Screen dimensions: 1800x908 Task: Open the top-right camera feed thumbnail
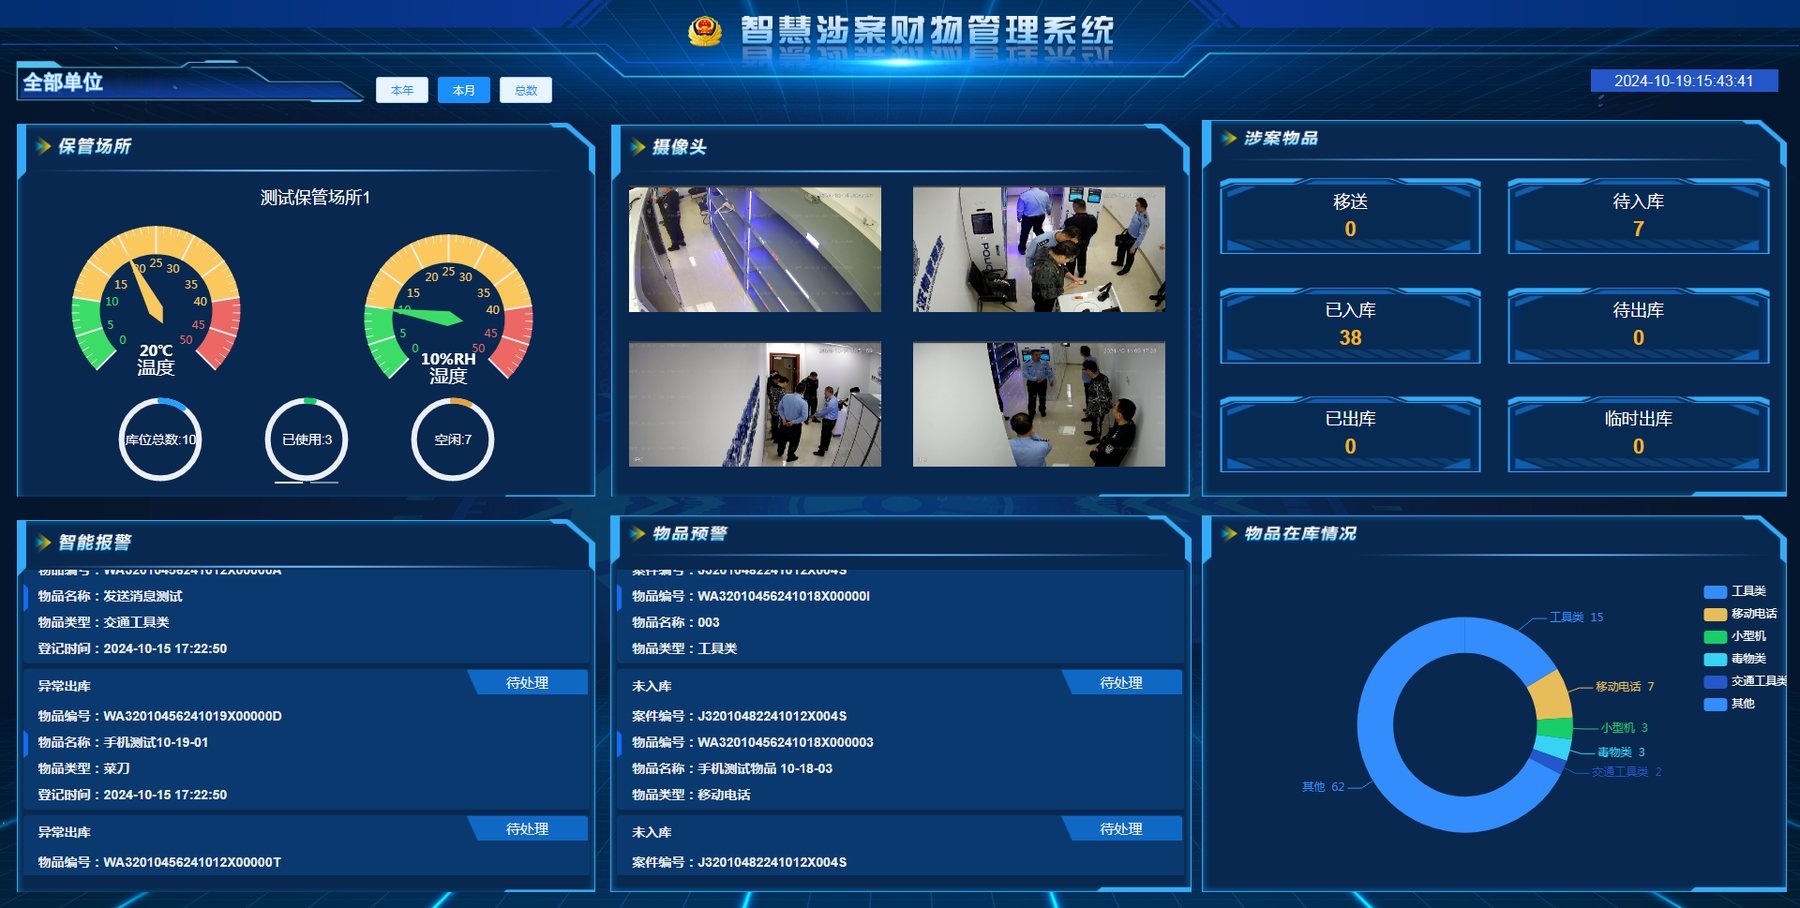pos(1039,249)
